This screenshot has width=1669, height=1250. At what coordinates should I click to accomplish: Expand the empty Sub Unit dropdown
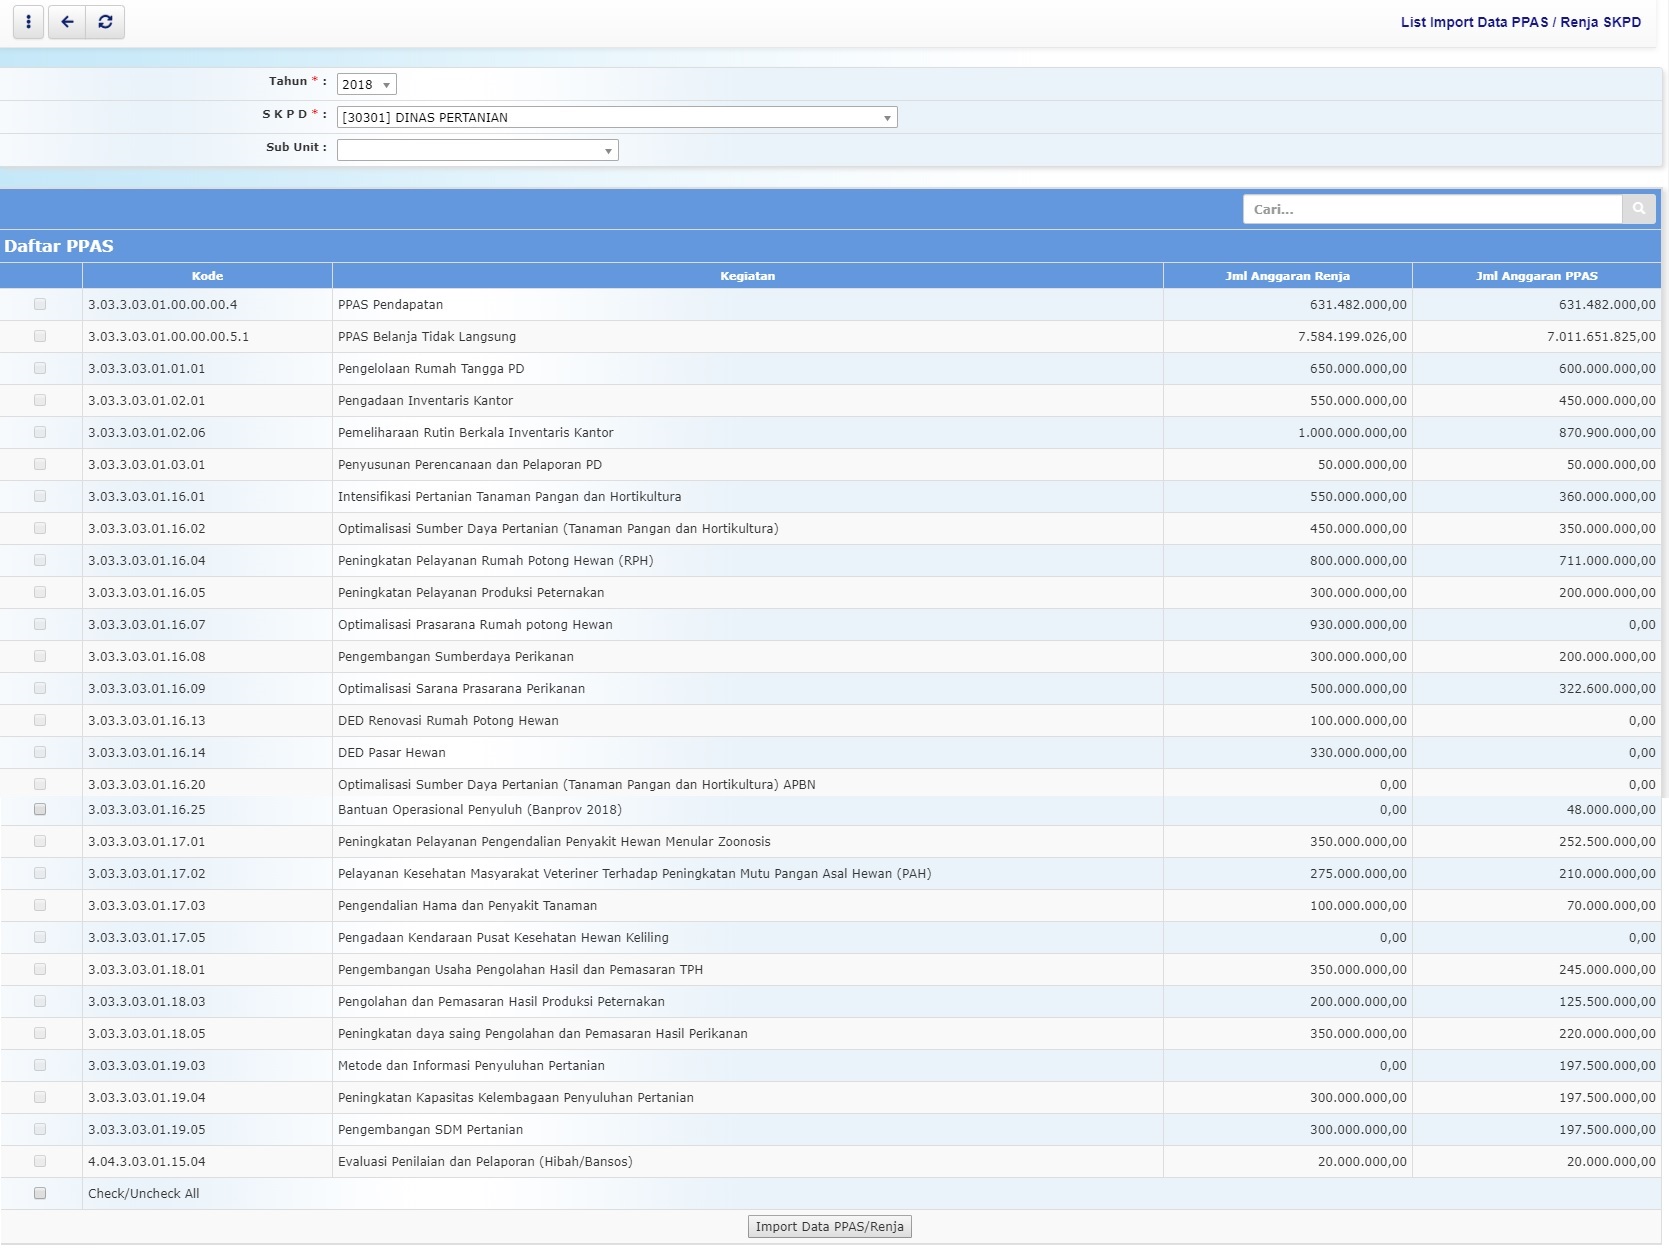477,149
